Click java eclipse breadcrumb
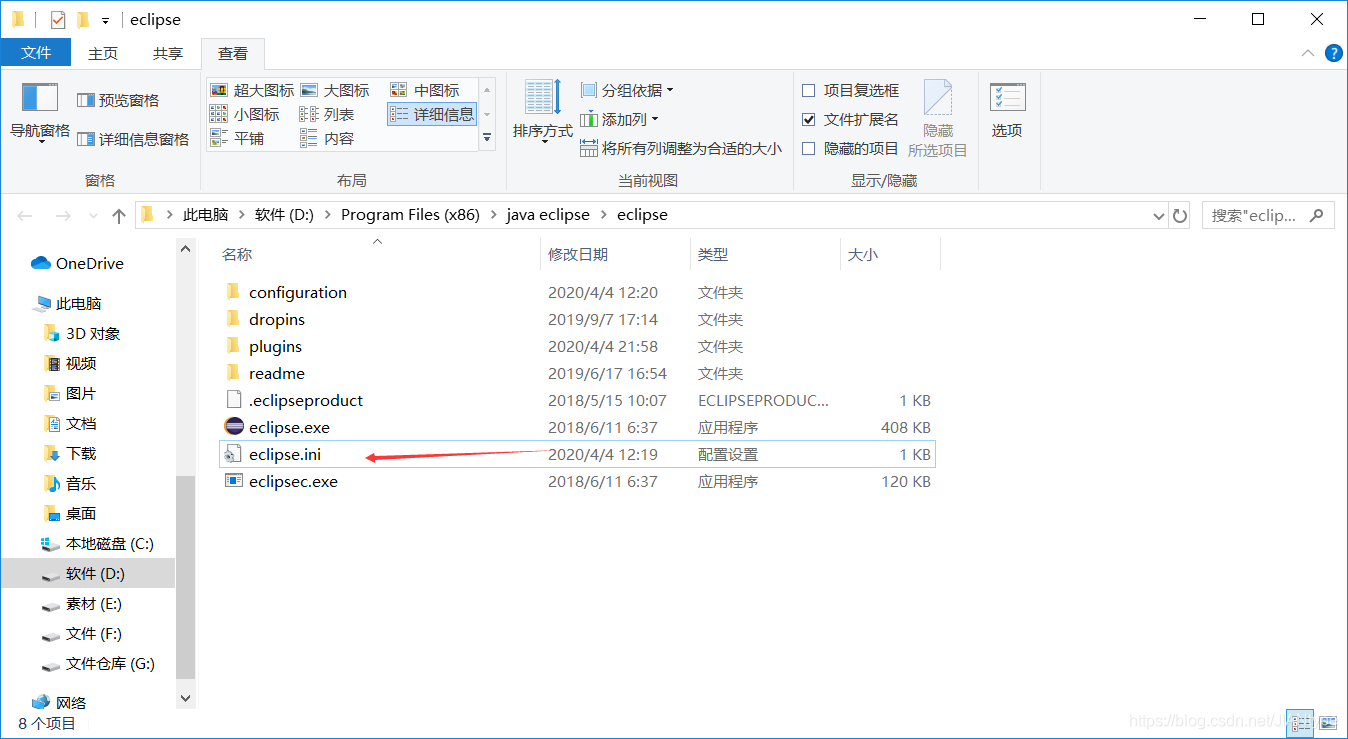Viewport: 1348px width, 739px height. click(x=548, y=215)
